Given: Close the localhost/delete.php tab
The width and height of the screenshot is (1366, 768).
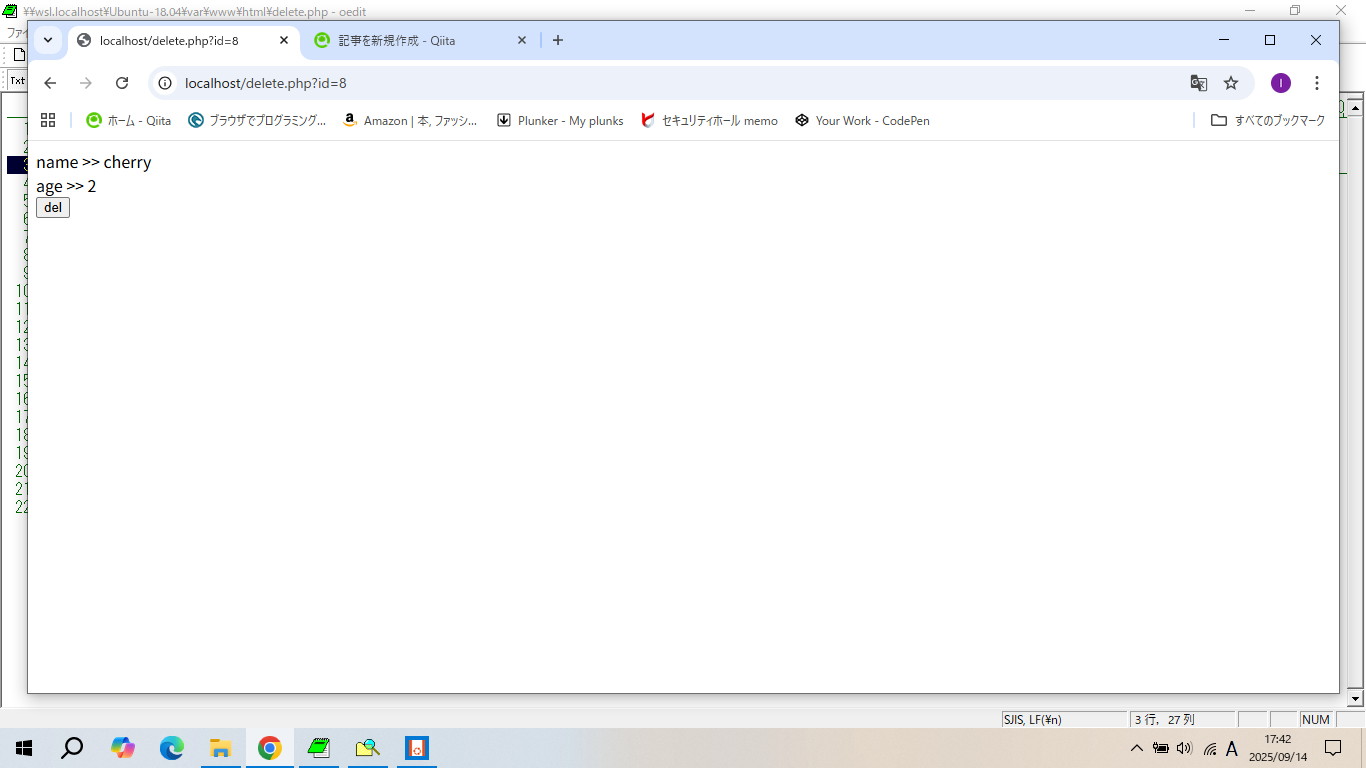Looking at the screenshot, I should pos(284,40).
